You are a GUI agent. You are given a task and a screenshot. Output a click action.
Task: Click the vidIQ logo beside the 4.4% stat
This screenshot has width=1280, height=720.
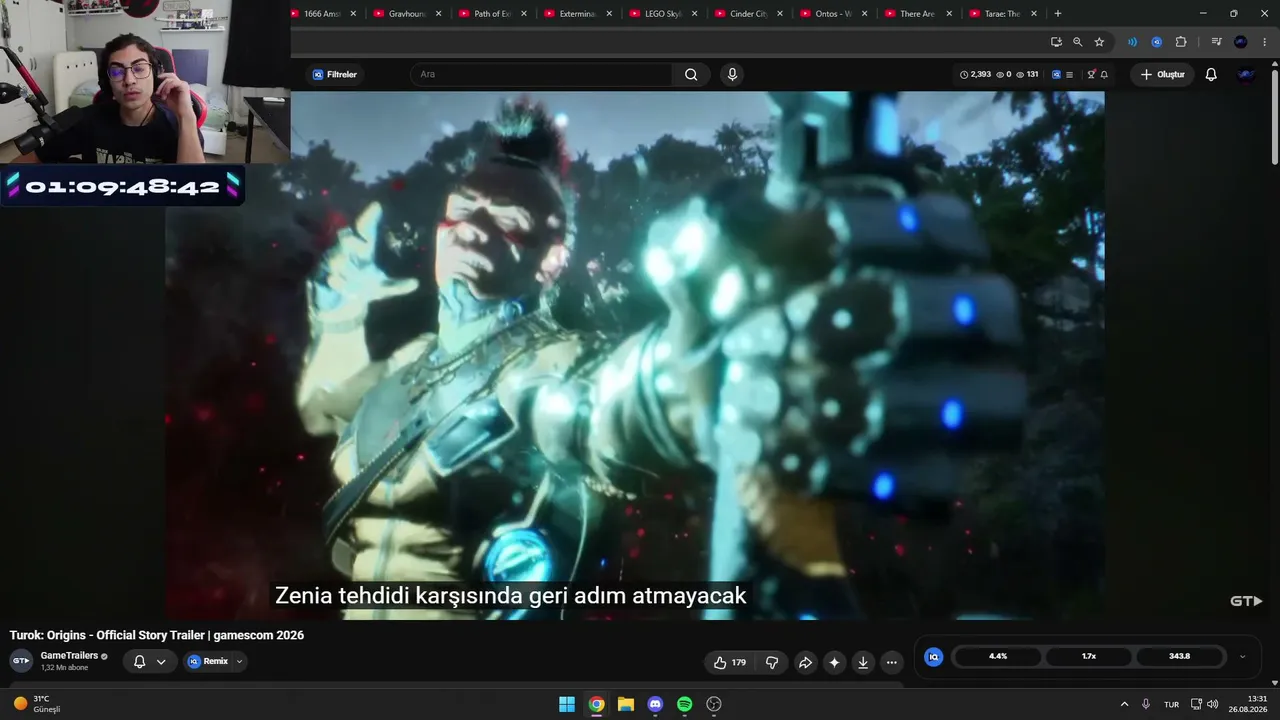933,657
